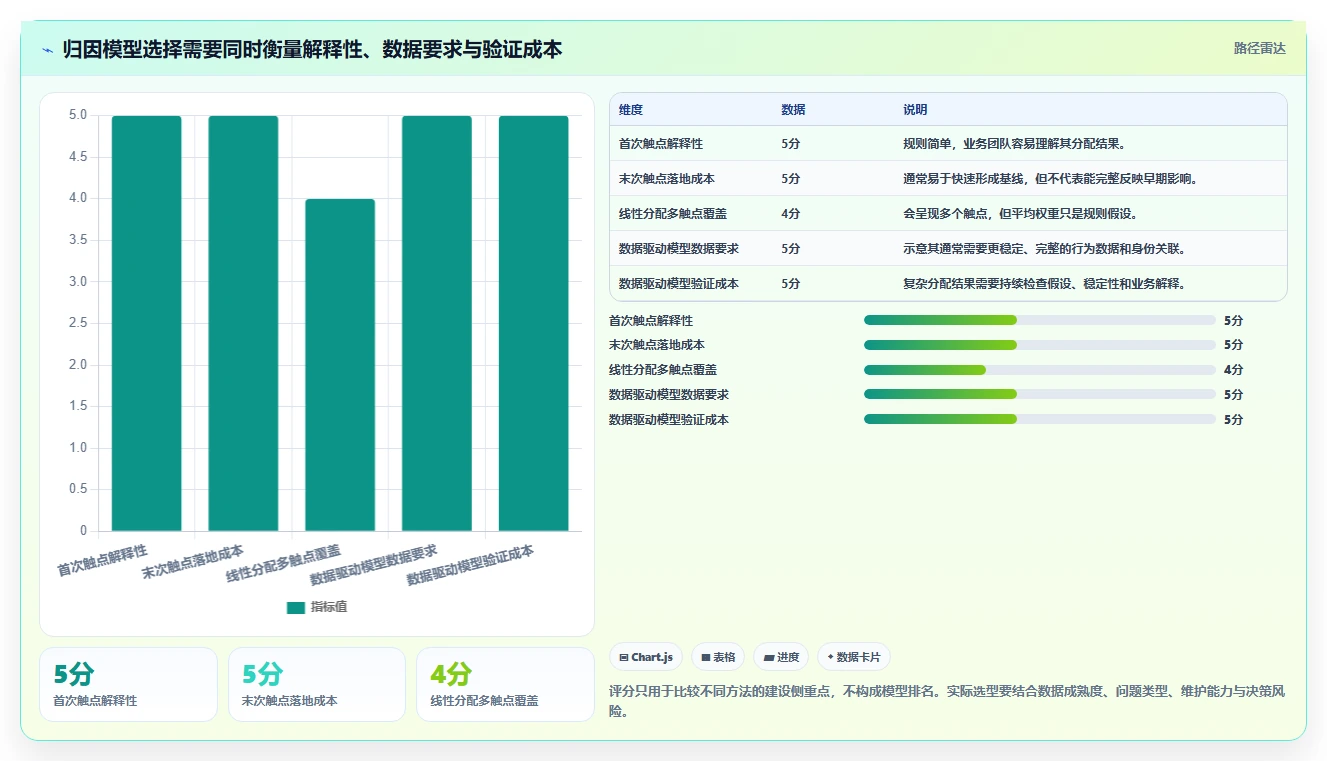Click the progress bar for 首次触点解释性
Screen dimensions: 1327x761
1040,320
